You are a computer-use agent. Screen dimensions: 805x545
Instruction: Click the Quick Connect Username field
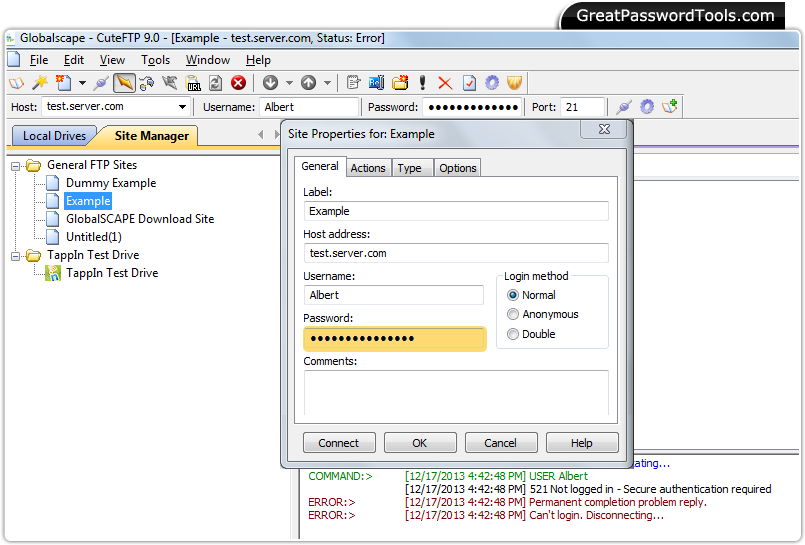[x=309, y=107]
